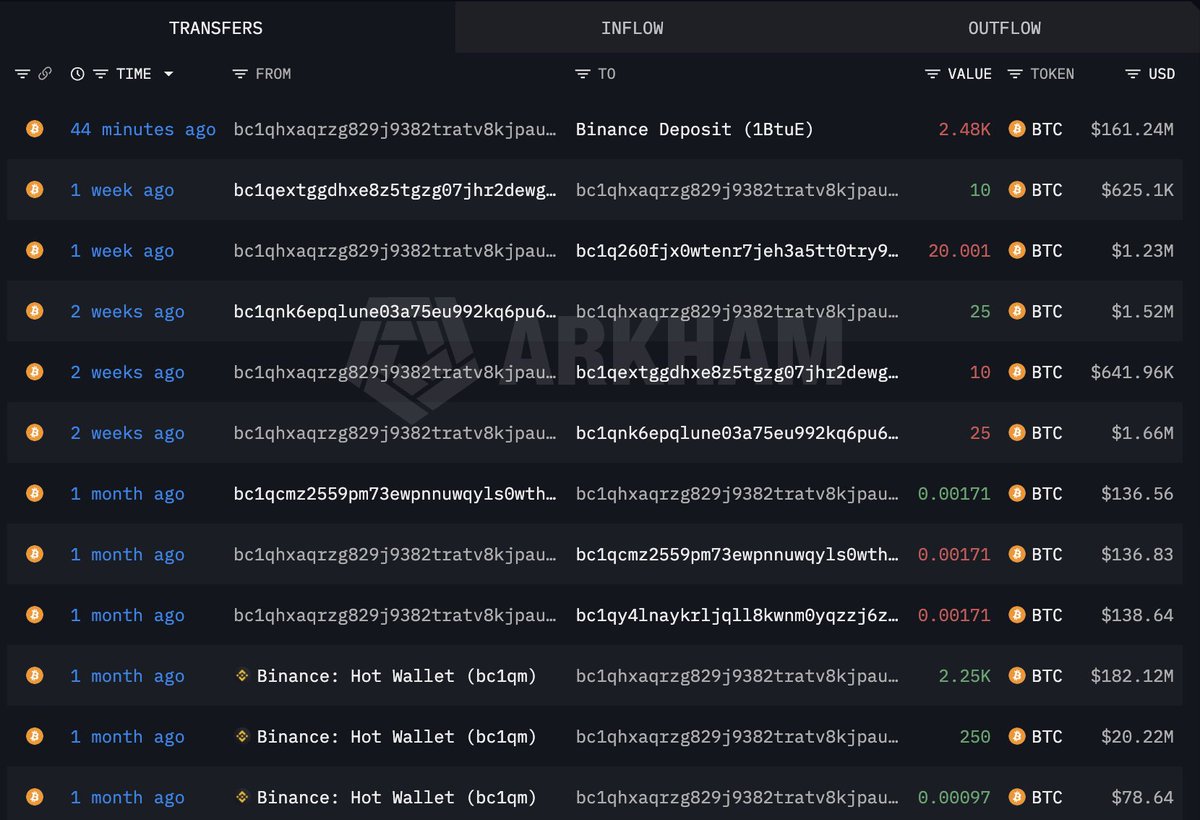The height and width of the screenshot is (820, 1200).
Task: Open Binance: Hot Wallet in 250 BTC row
Action: click(396, 737)
